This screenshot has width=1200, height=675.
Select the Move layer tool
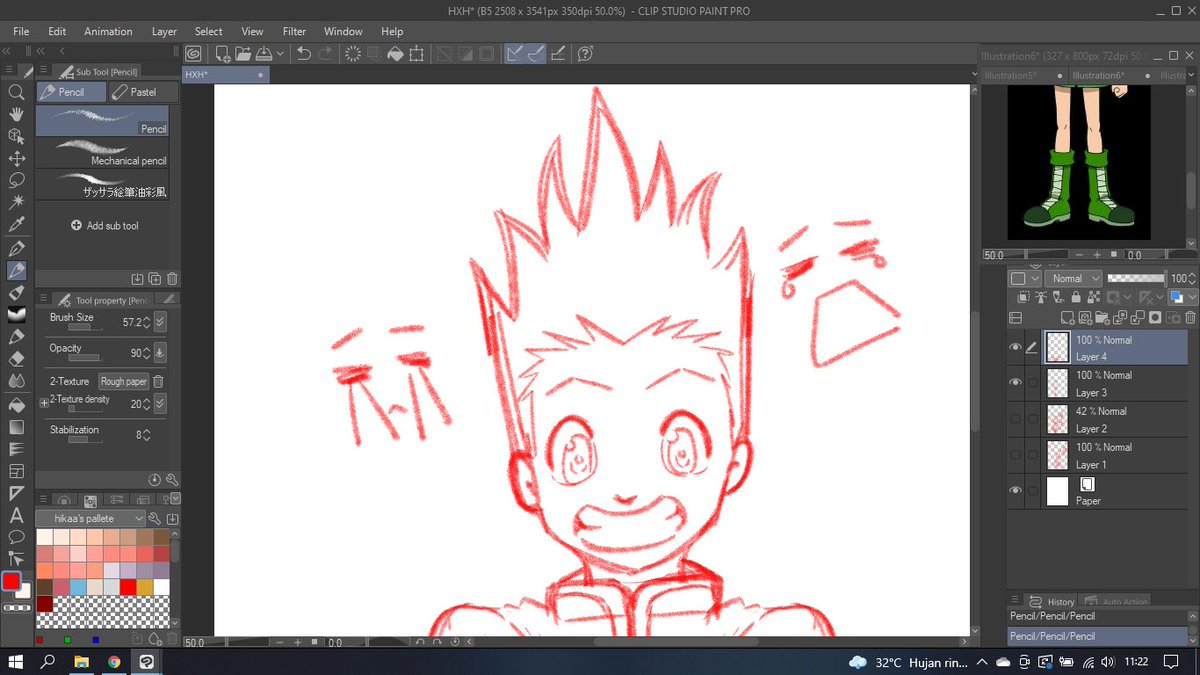point(16,158)
